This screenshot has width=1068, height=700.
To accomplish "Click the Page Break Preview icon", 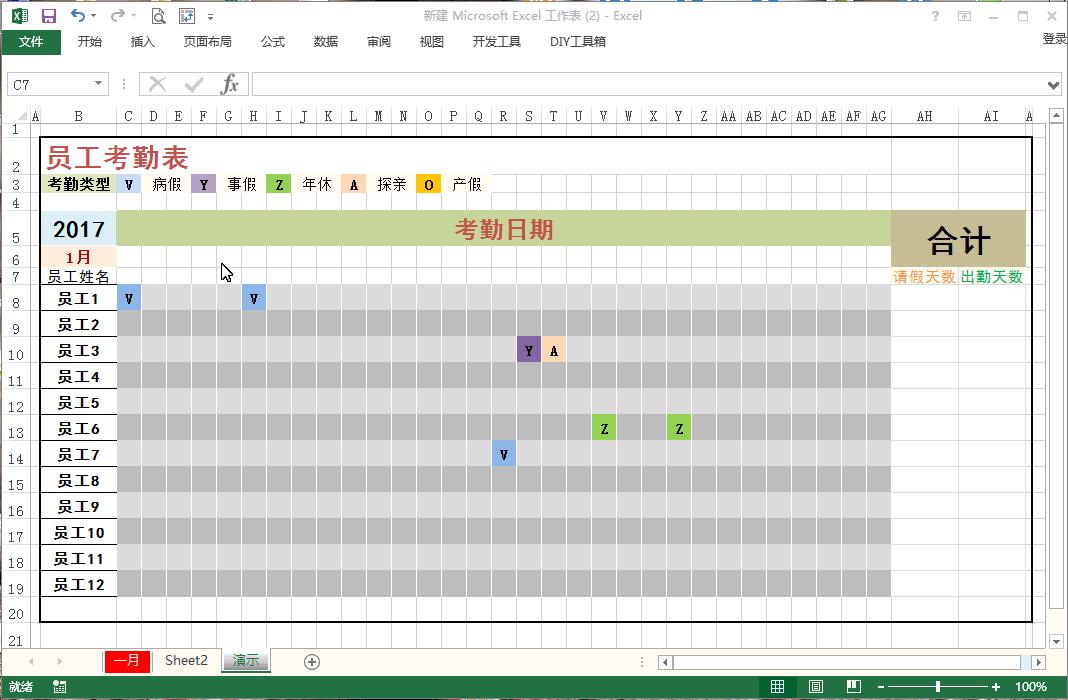I will (853, 687).
